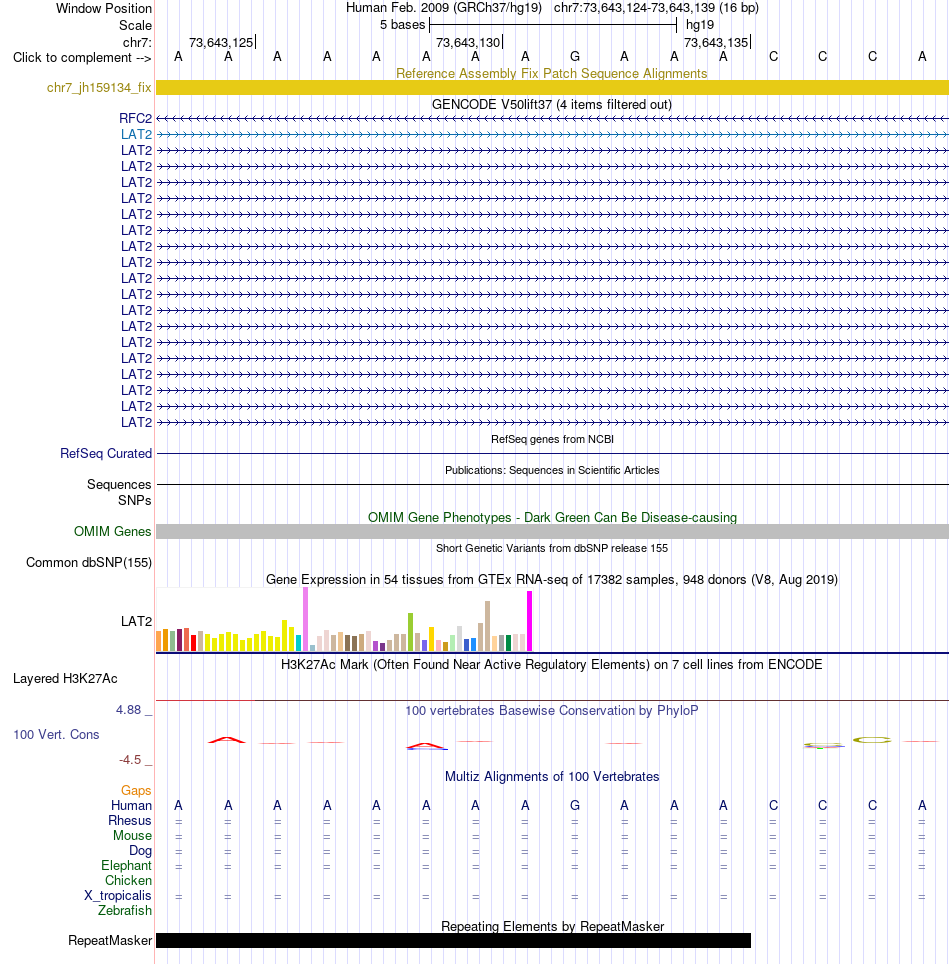The height and width of the screenshot is (964, 950).
Task: Click the Sequences track label
Action: (x=119, y=484)
